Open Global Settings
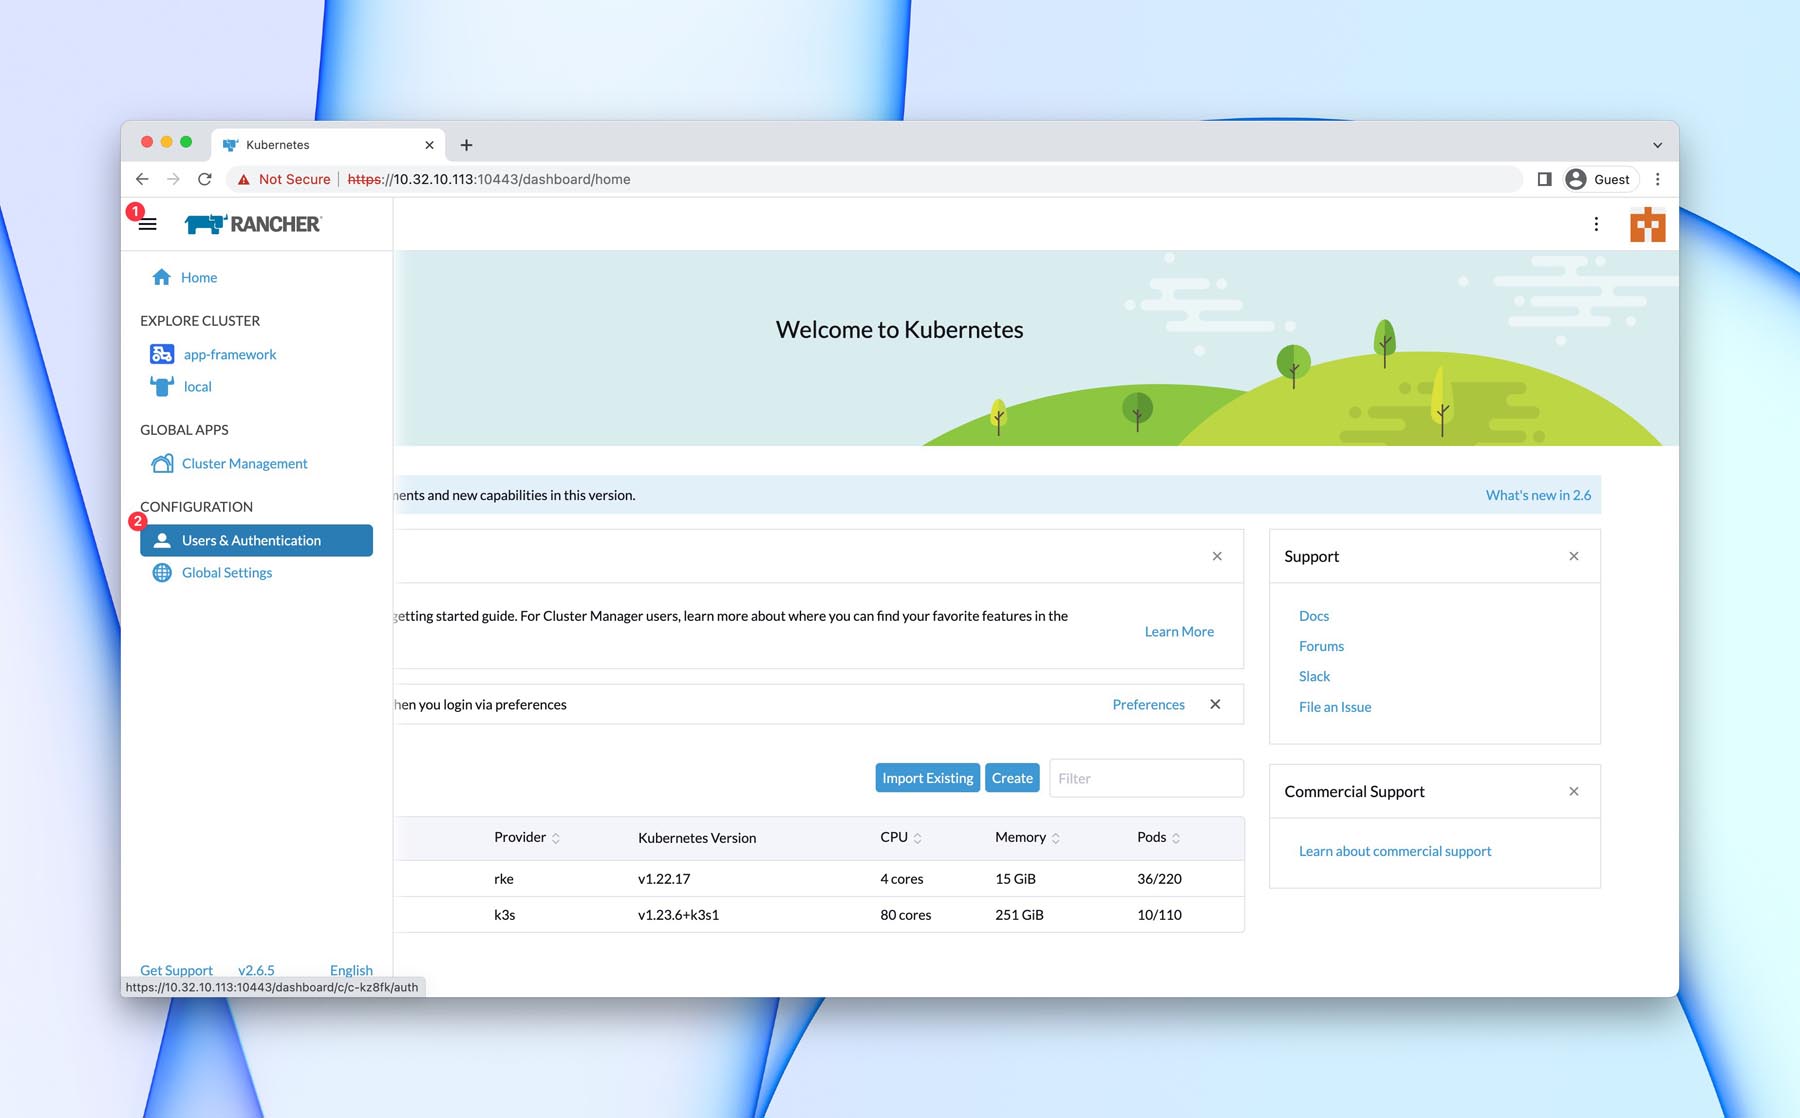This screenshot has height=1118, width=1800. point(227,572)
